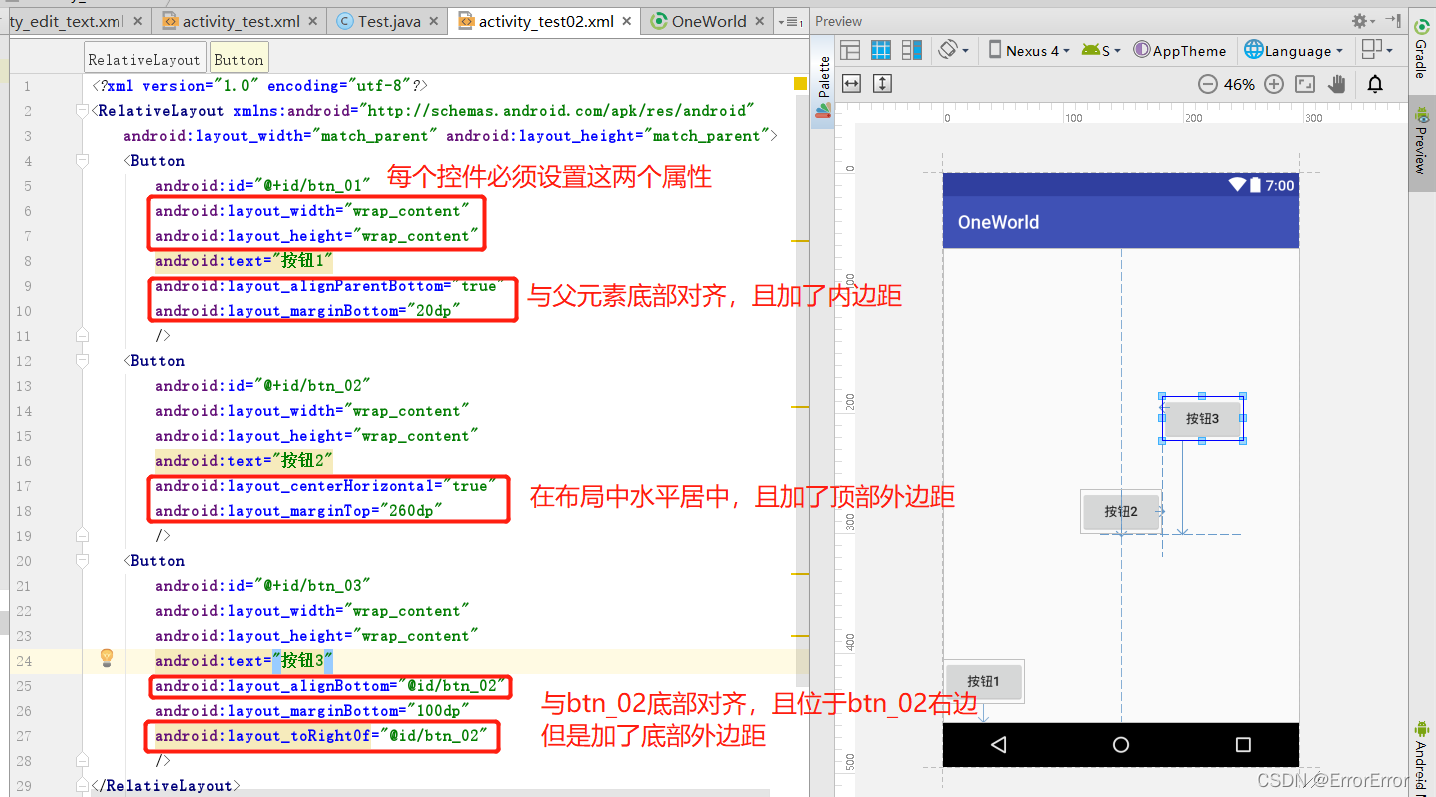
Task: Hide Preview panel with arrow icon
Action: pos(1393,21)
